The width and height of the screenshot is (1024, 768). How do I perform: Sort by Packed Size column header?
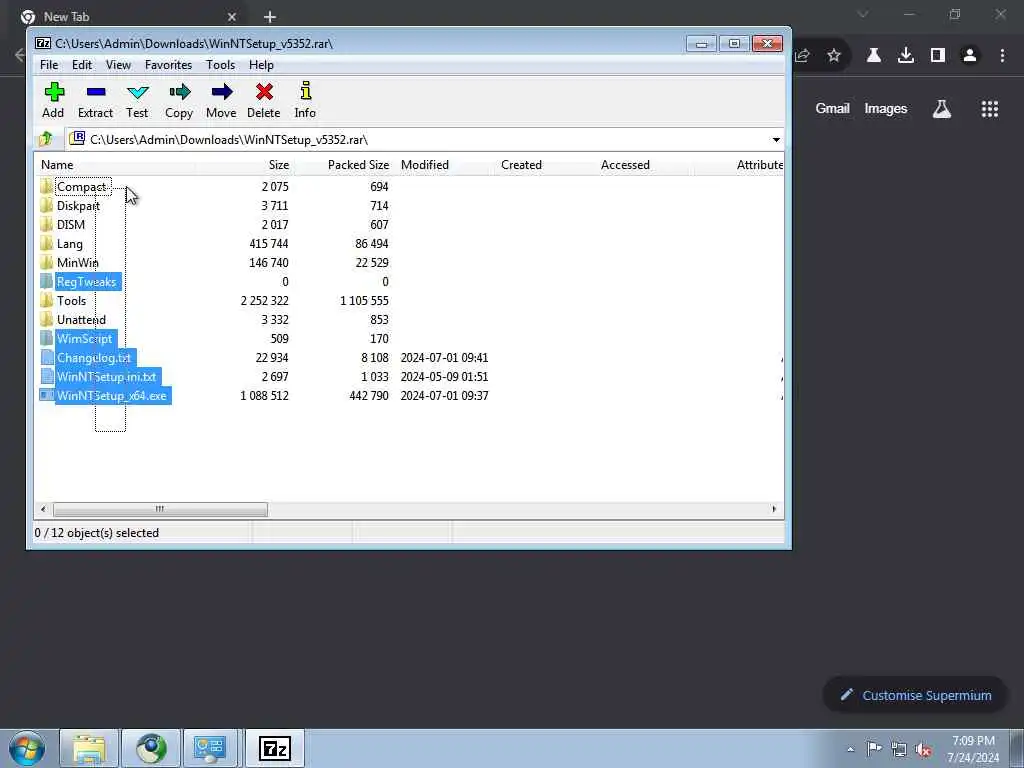click(344, 165)
